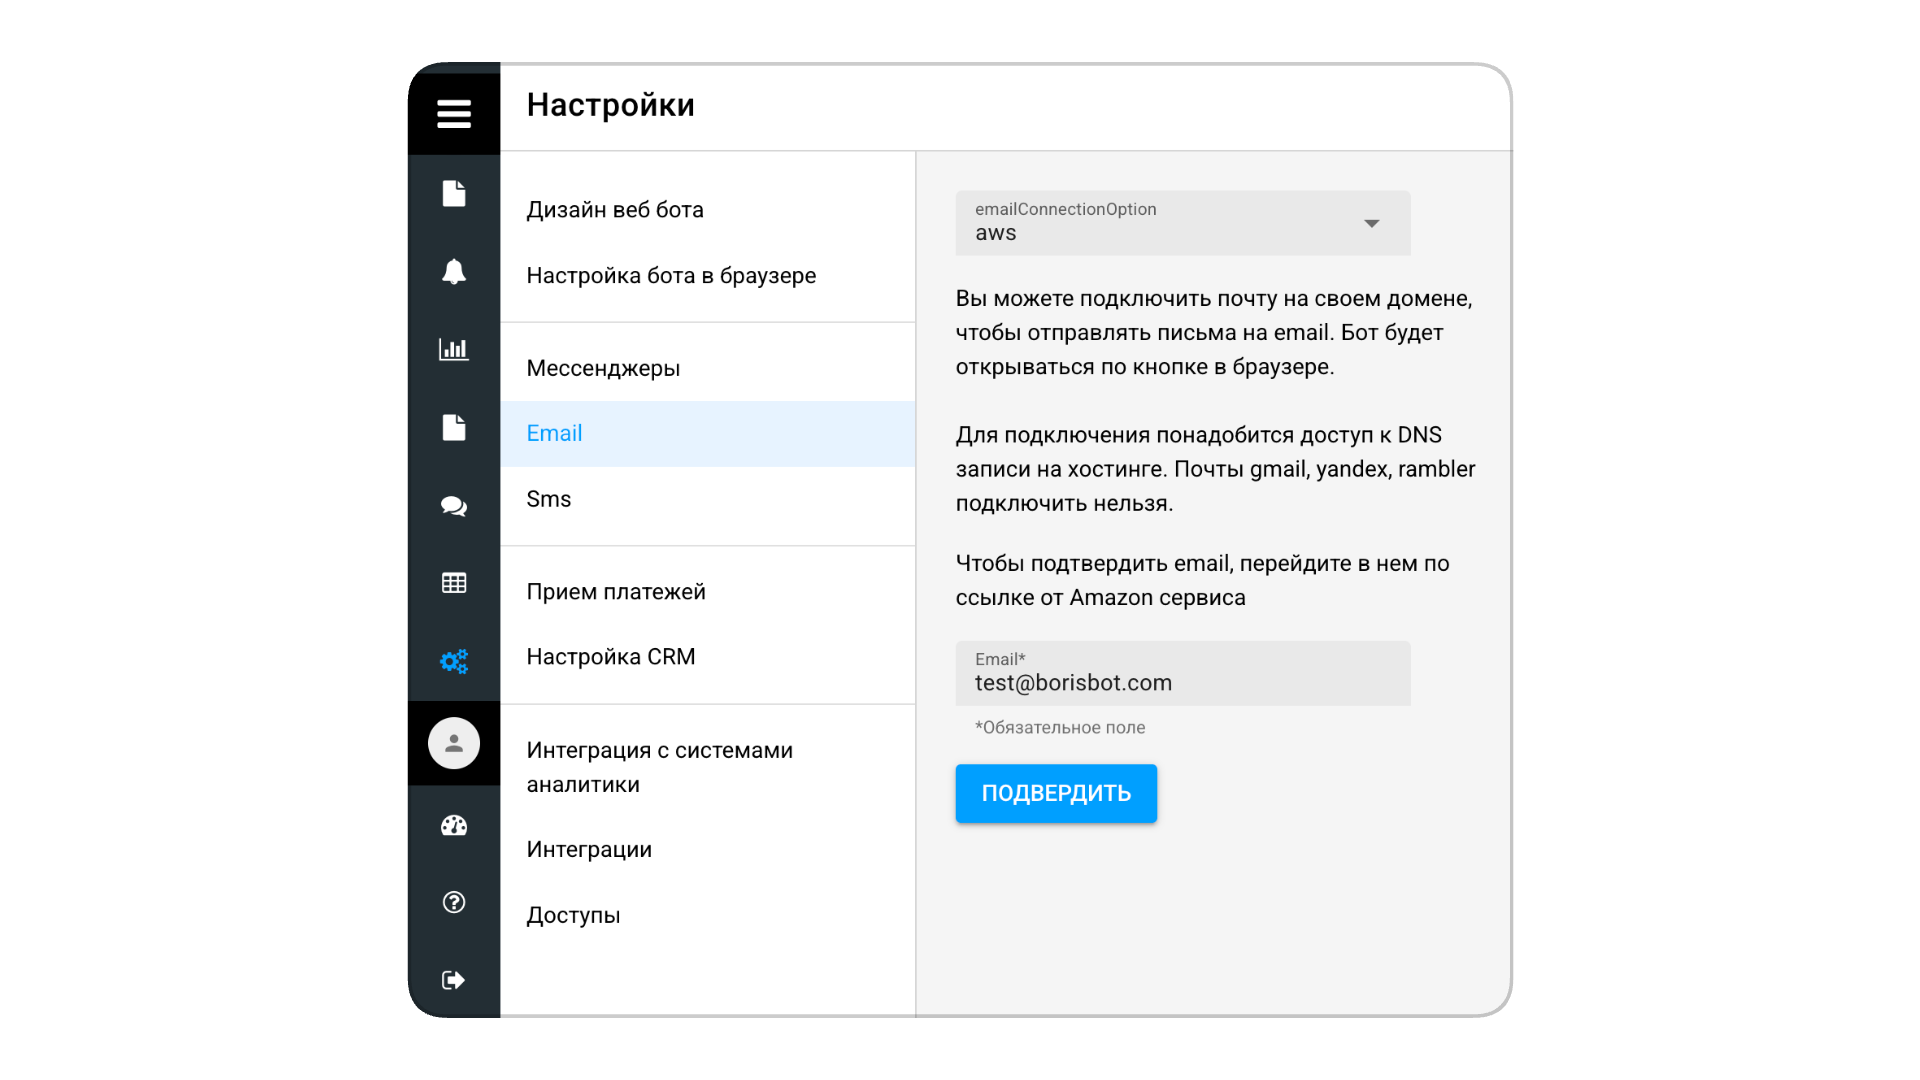The image size is (1920, 1080).
Task: Open Настройка CRM section
Action: [x=610, y=657]
